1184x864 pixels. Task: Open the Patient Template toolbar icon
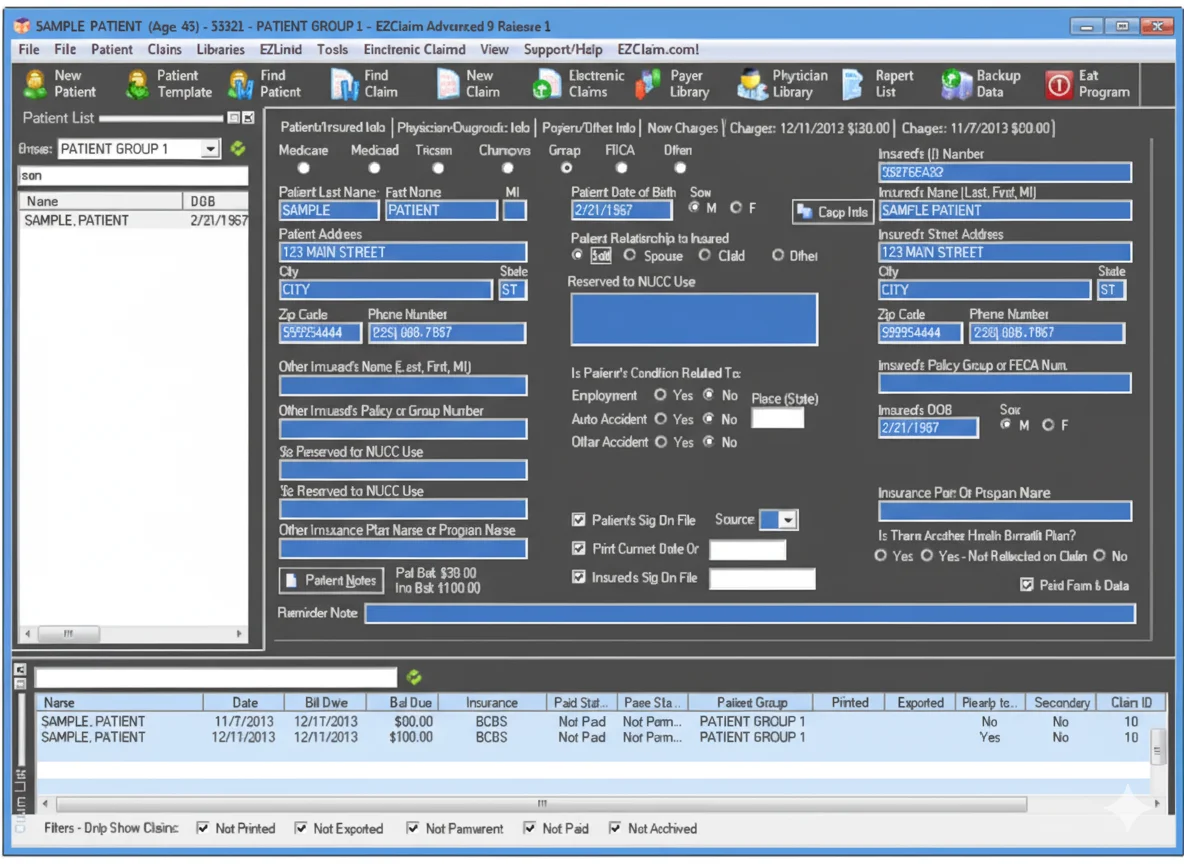tap(137, 84)
